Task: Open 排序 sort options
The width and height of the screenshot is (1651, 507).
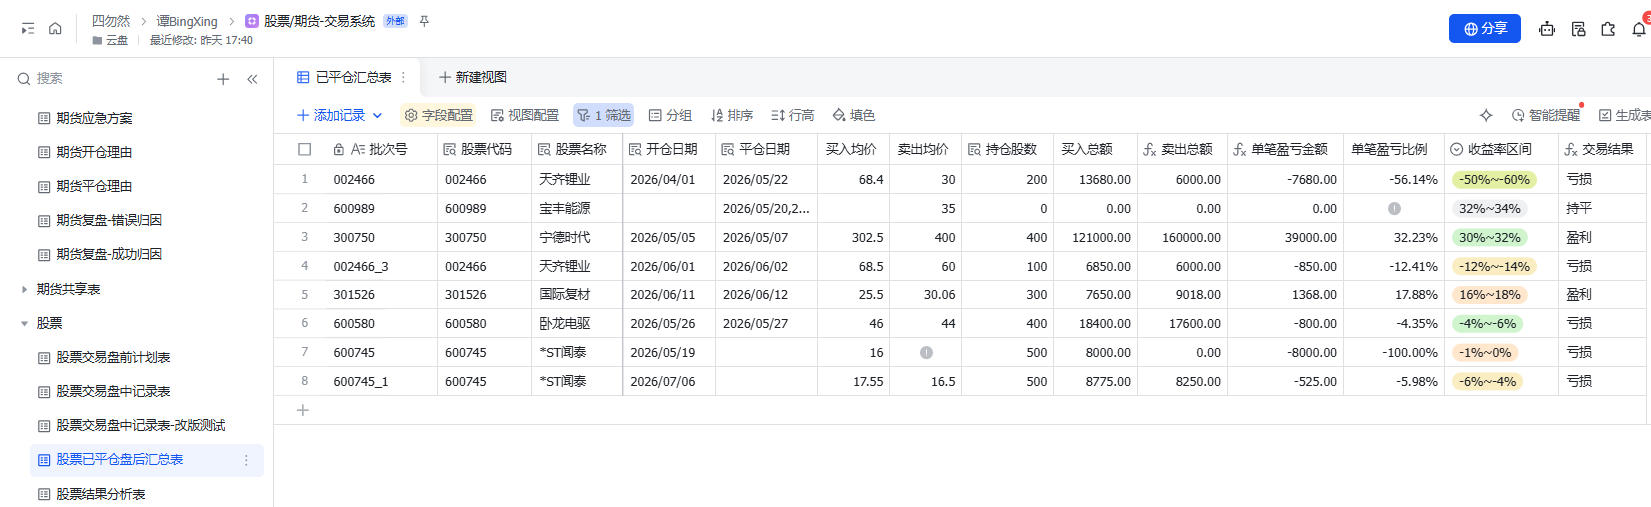Action: 732,115
